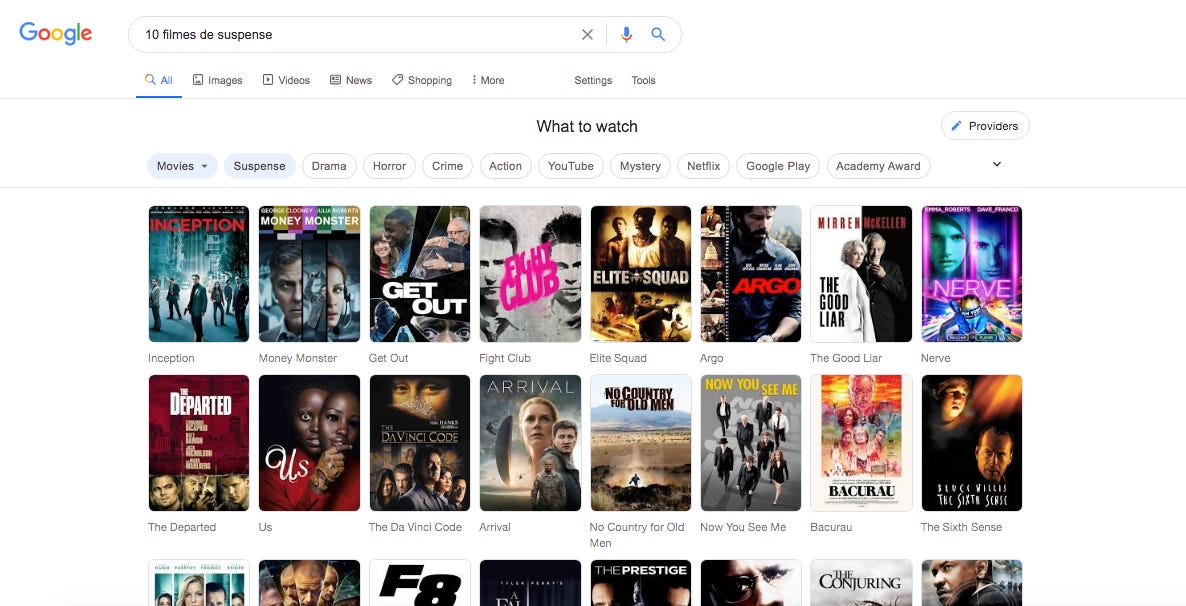Screen dimensions: 1186x606
Task: Click the 'Now You See Me' title text
Action: [x=744, y=527]
